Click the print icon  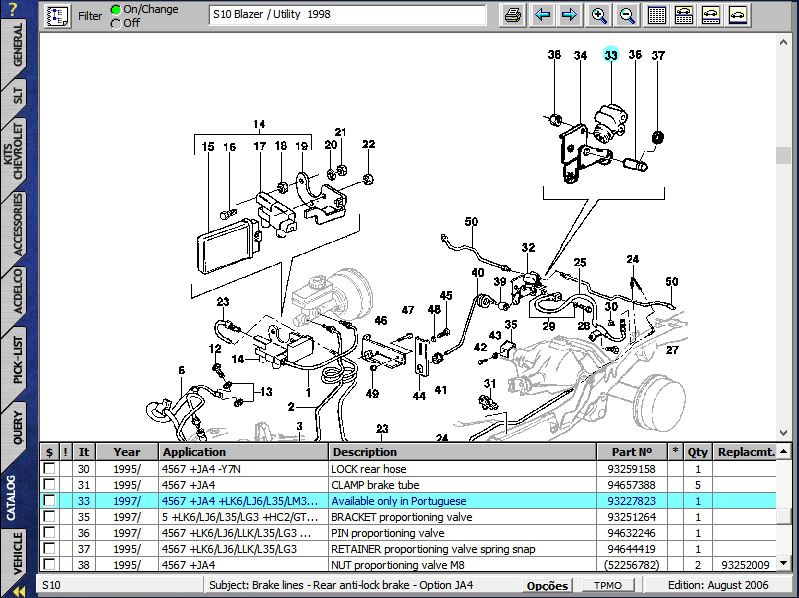click(513, 15)
